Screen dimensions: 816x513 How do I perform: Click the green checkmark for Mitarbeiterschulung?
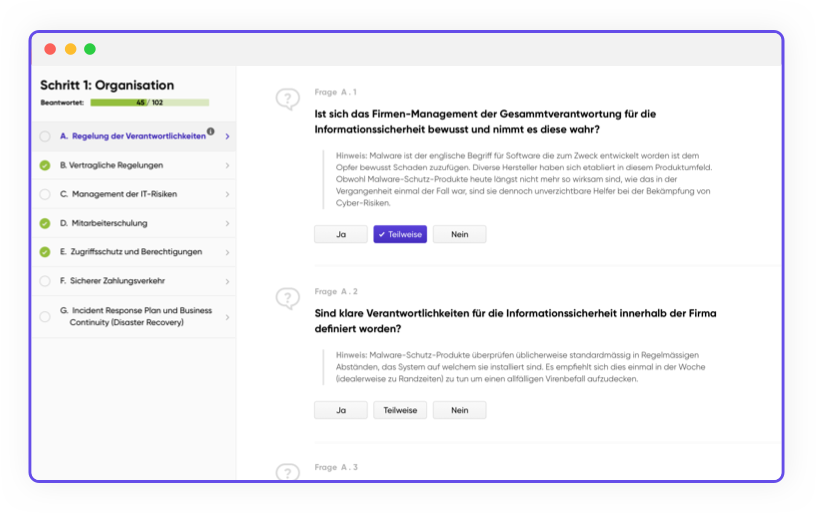(45, 223)
